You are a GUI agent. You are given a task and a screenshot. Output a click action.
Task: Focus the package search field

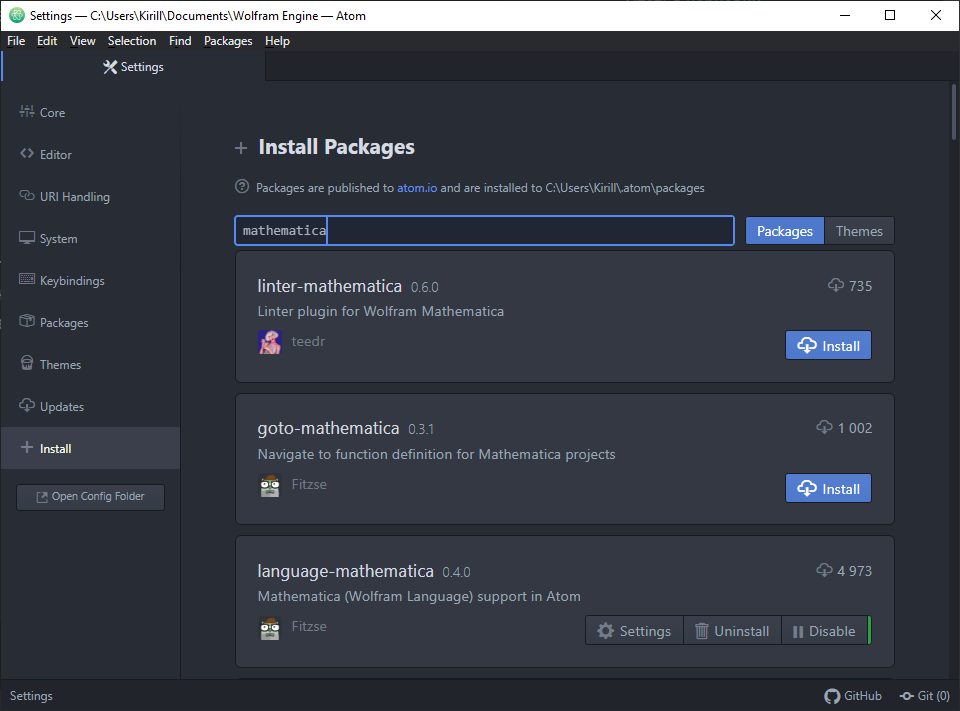coord(484,230)
